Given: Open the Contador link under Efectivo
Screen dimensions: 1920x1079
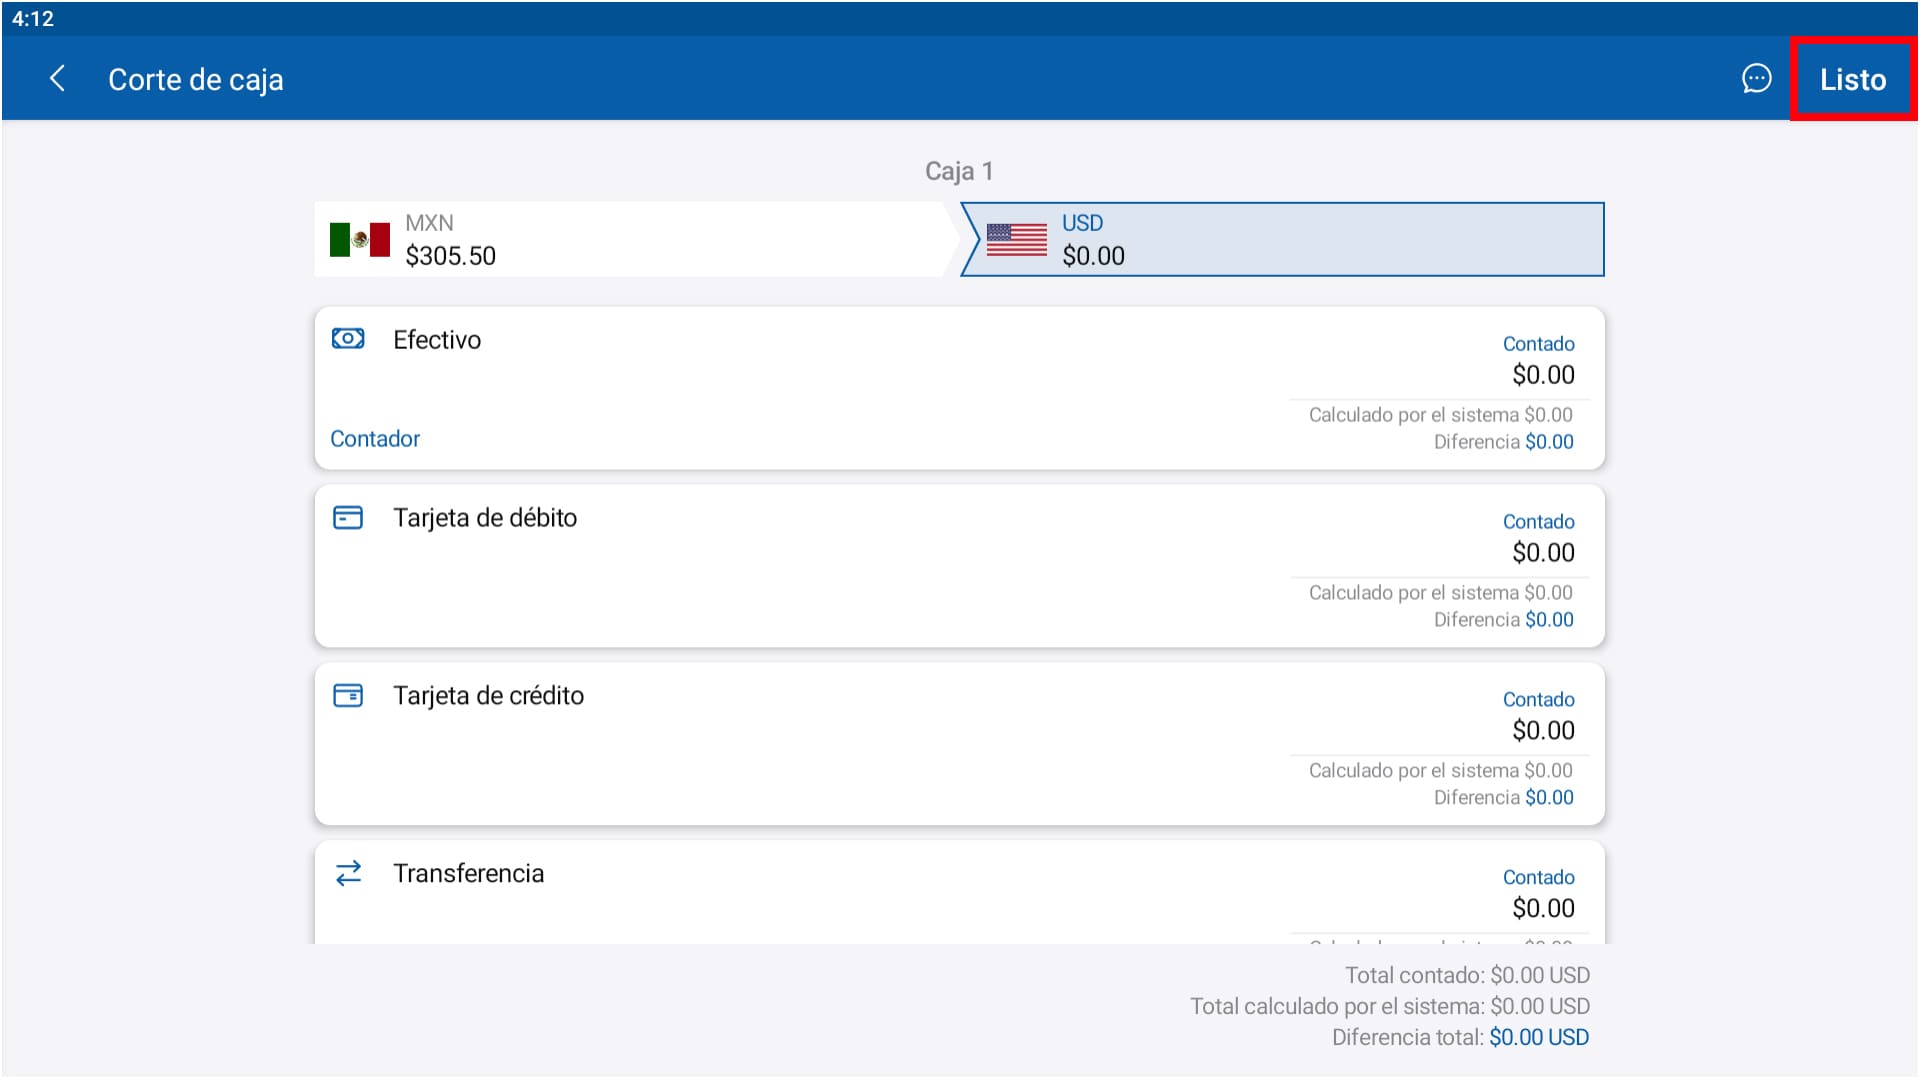Looking at the screenshot, I should tap(375, 439).
